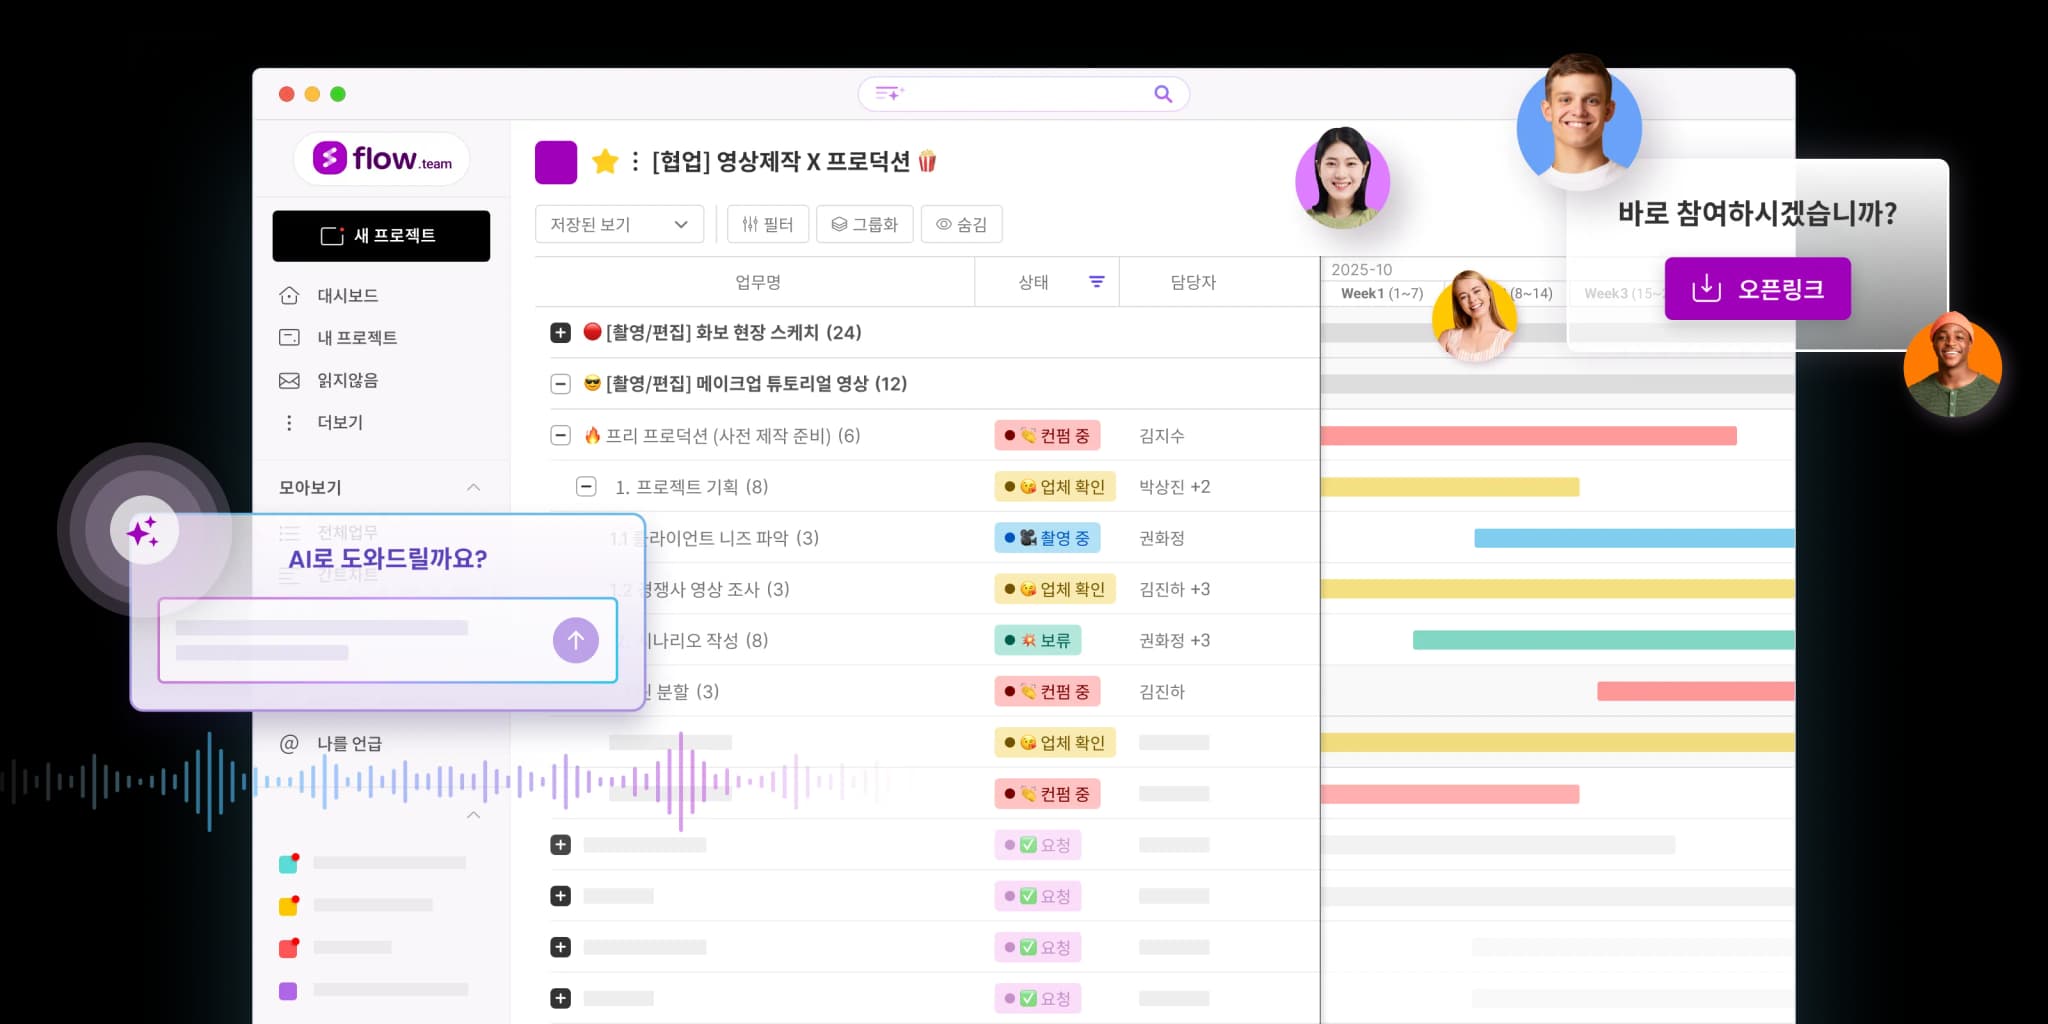This screenshot has height=1024, width=2048.
Task: Open 읽지않음 in the sidebar
Action: (347, 381)
